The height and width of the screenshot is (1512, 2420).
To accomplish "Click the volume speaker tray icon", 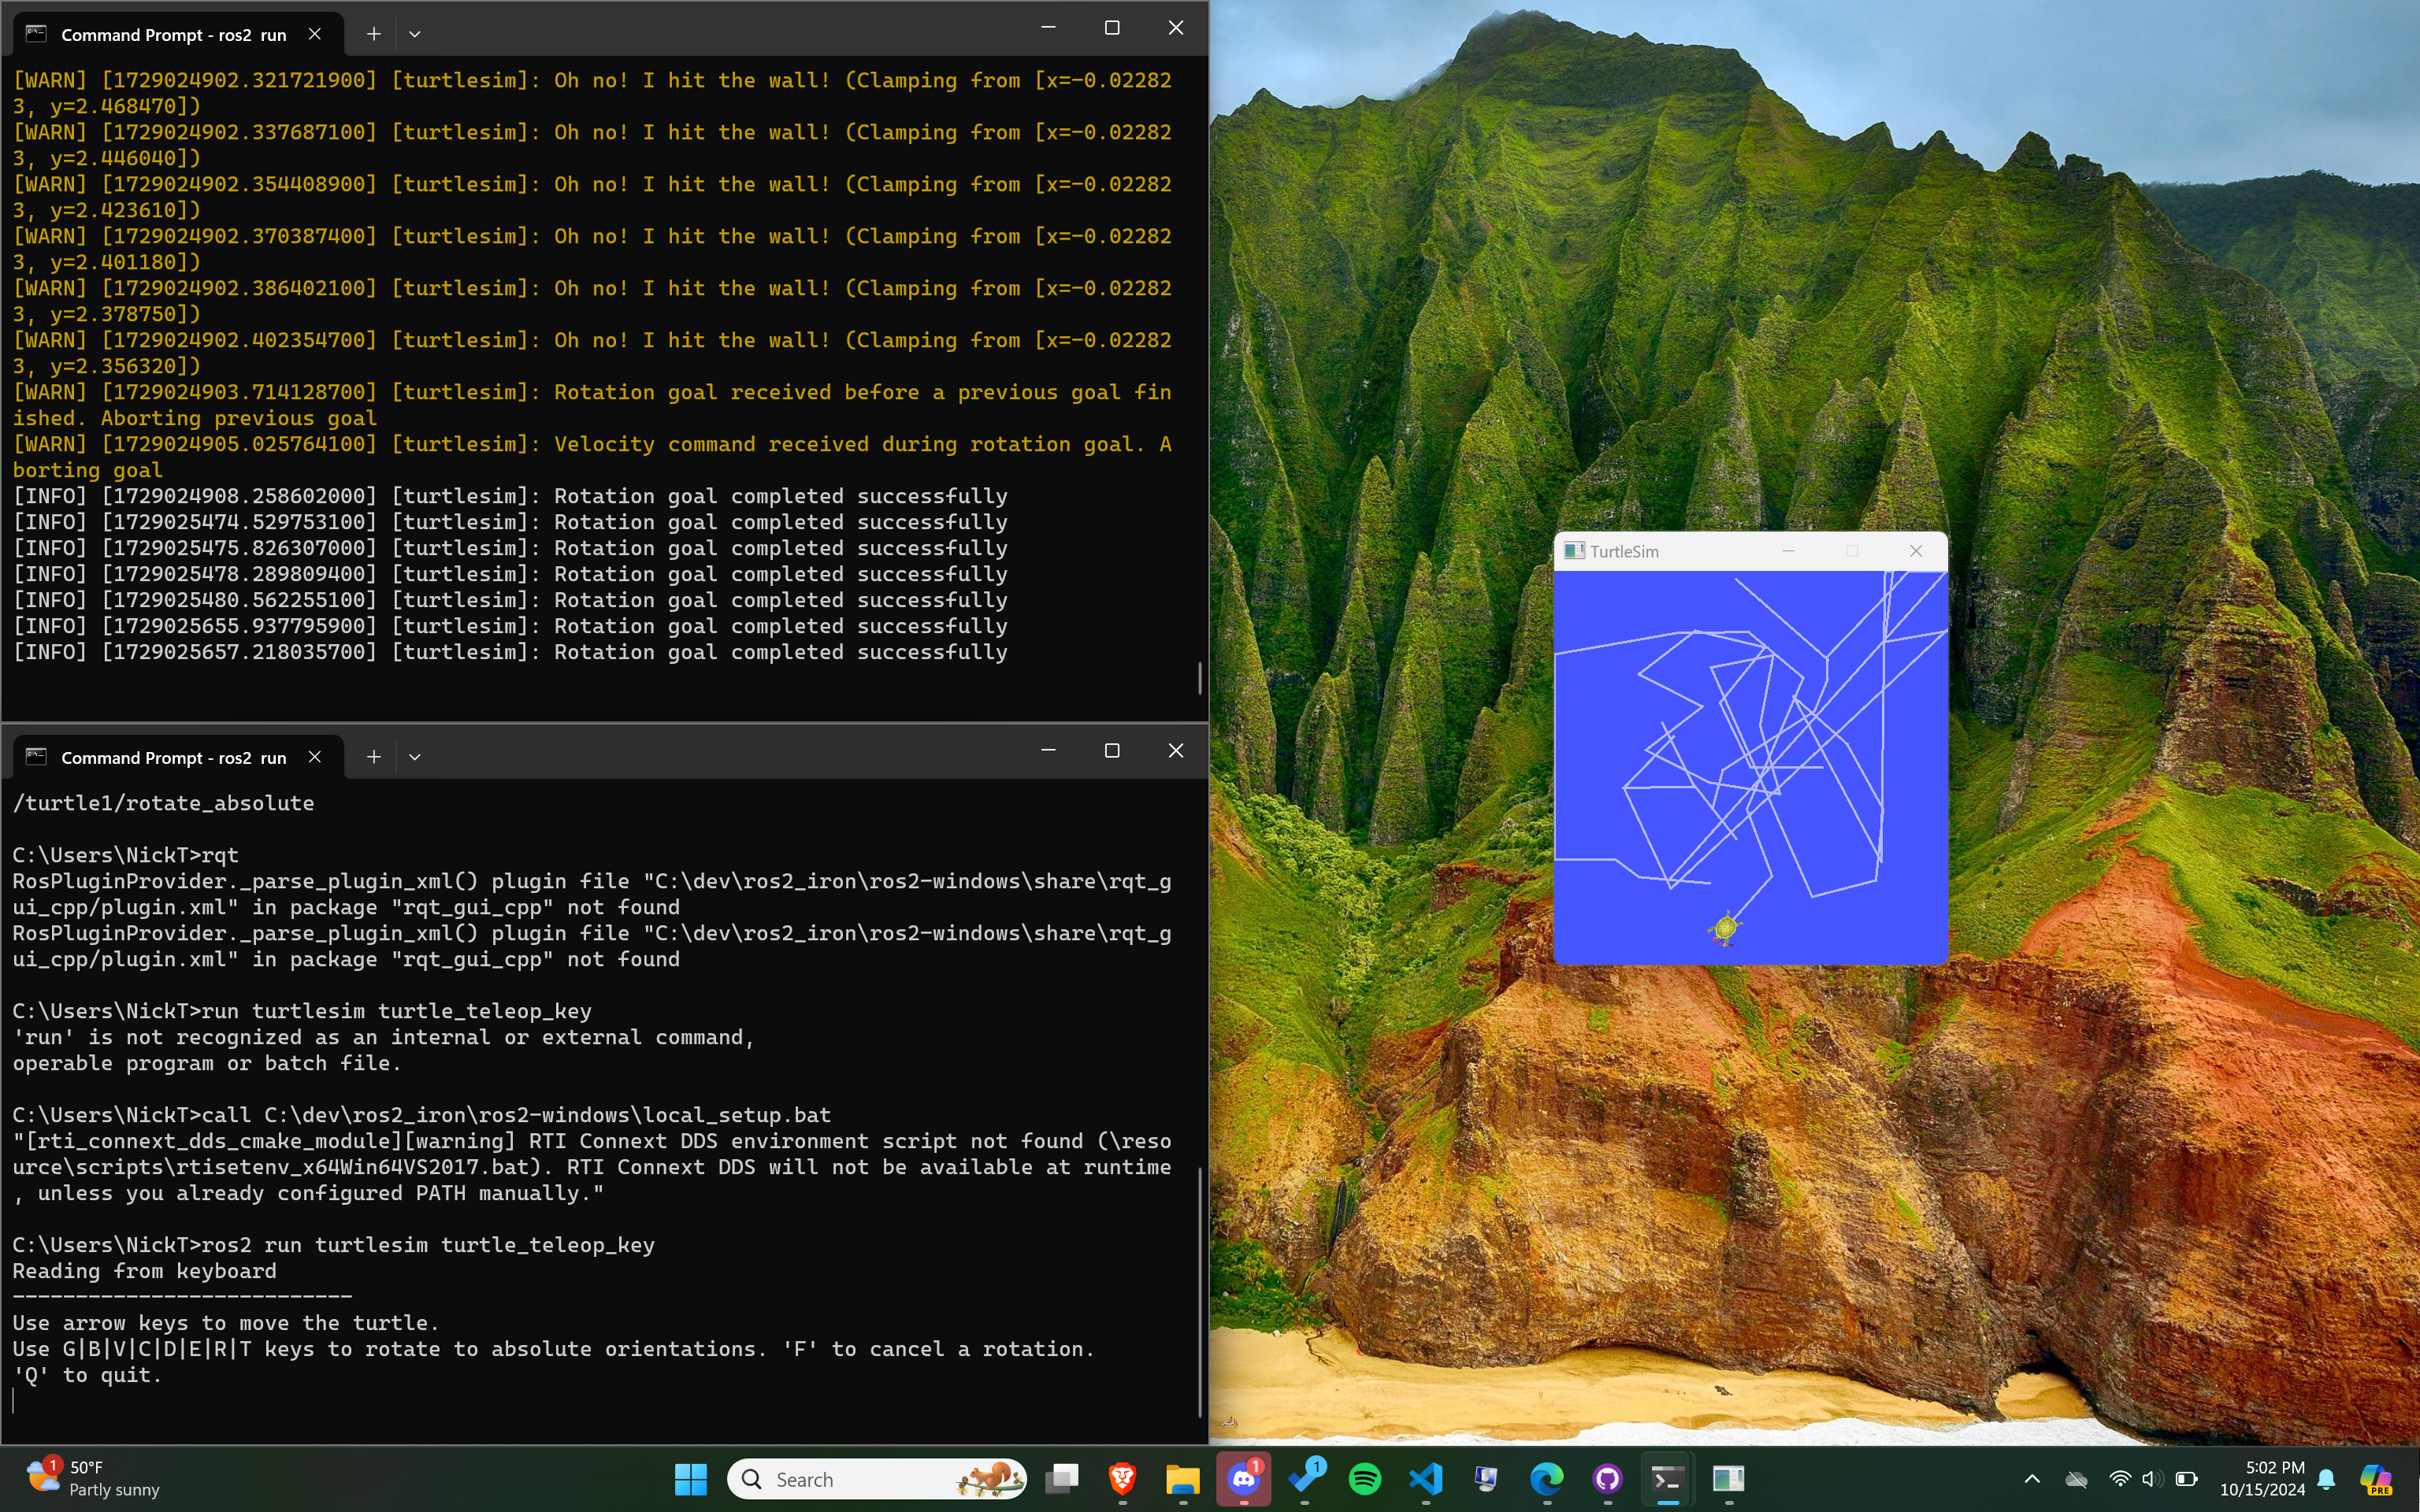I will (x=2152, y=1478).
